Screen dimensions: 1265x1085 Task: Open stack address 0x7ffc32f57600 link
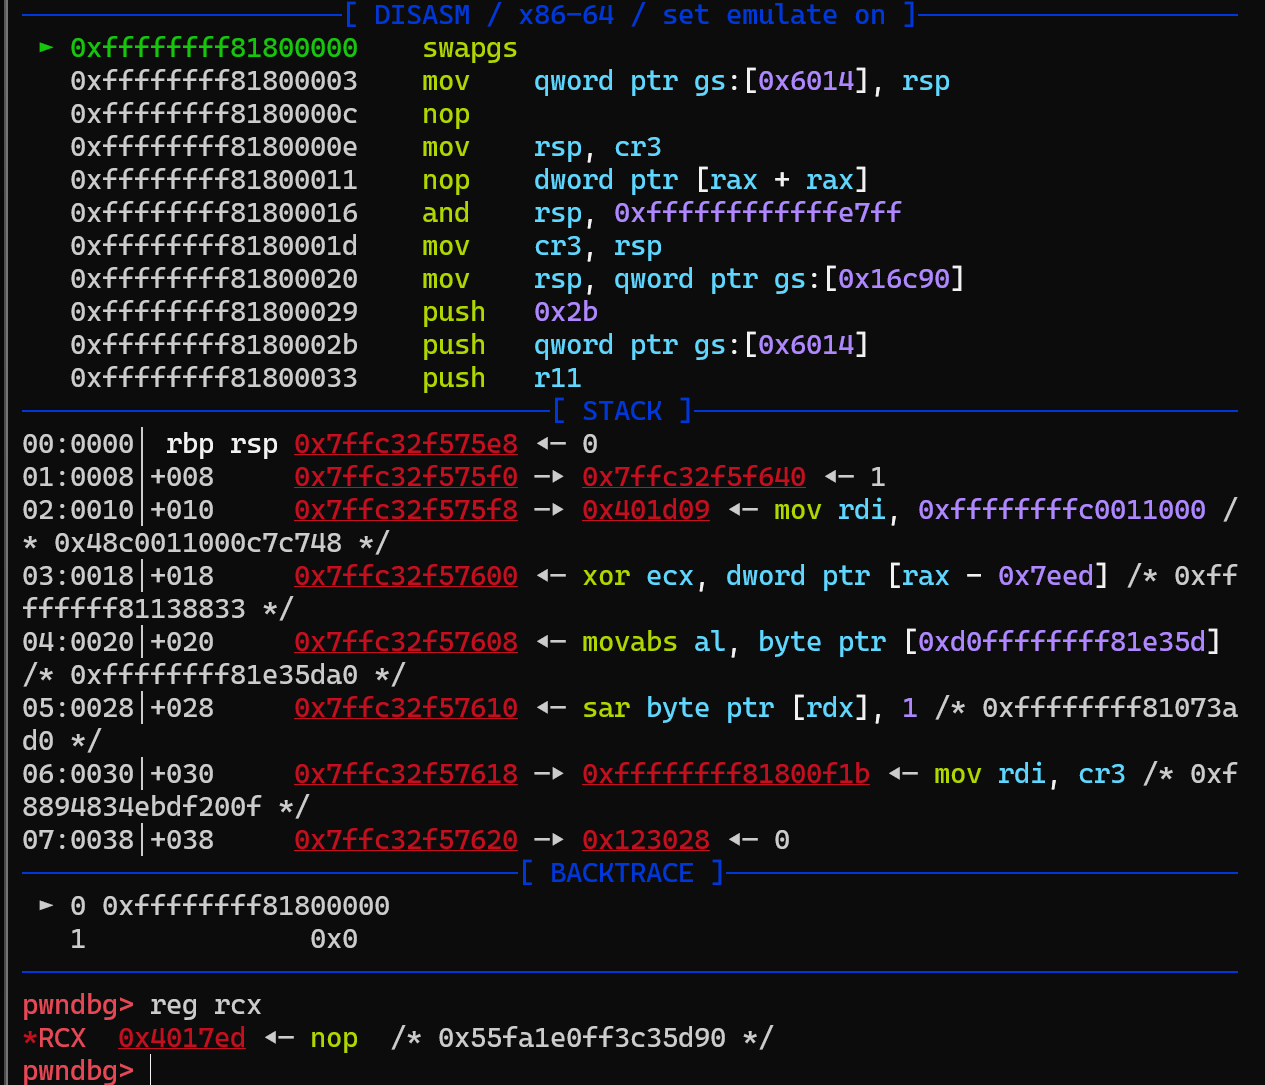tap(406, 576)
